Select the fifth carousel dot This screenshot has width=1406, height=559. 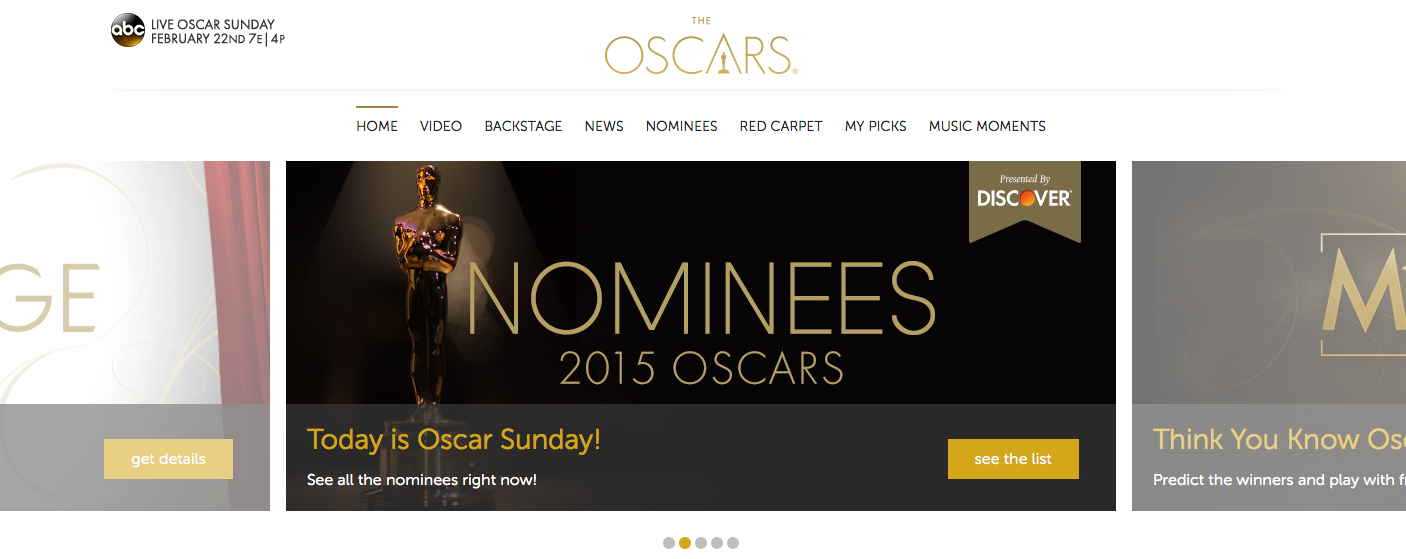(733, 543)
